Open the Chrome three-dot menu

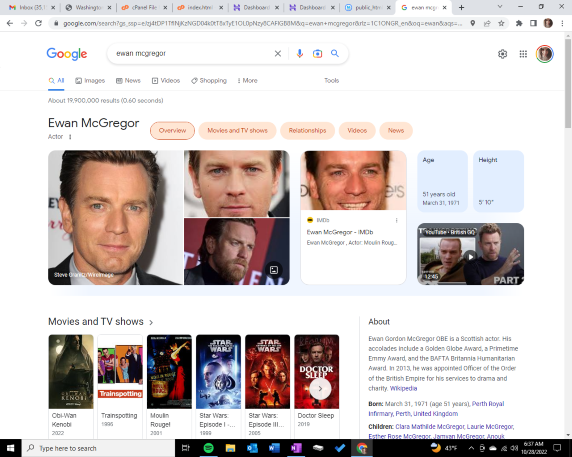(x=562, y=23)
